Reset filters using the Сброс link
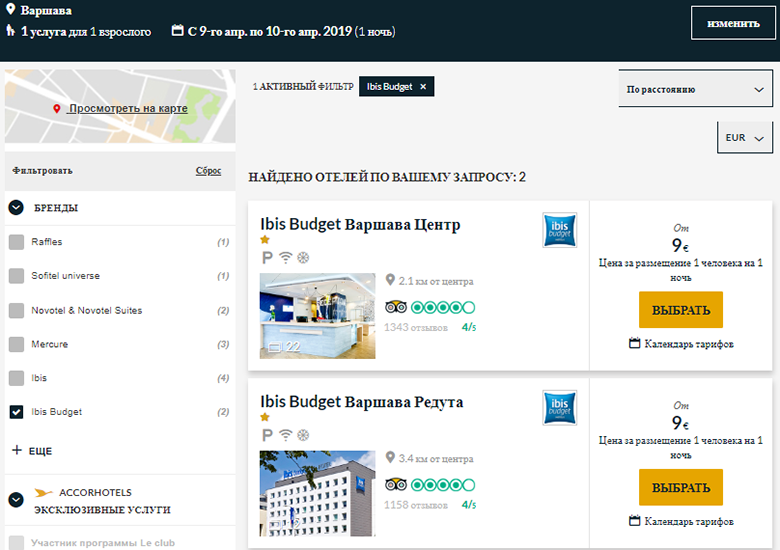This screenshot has width=780, height=550. [x=208, y=171]
